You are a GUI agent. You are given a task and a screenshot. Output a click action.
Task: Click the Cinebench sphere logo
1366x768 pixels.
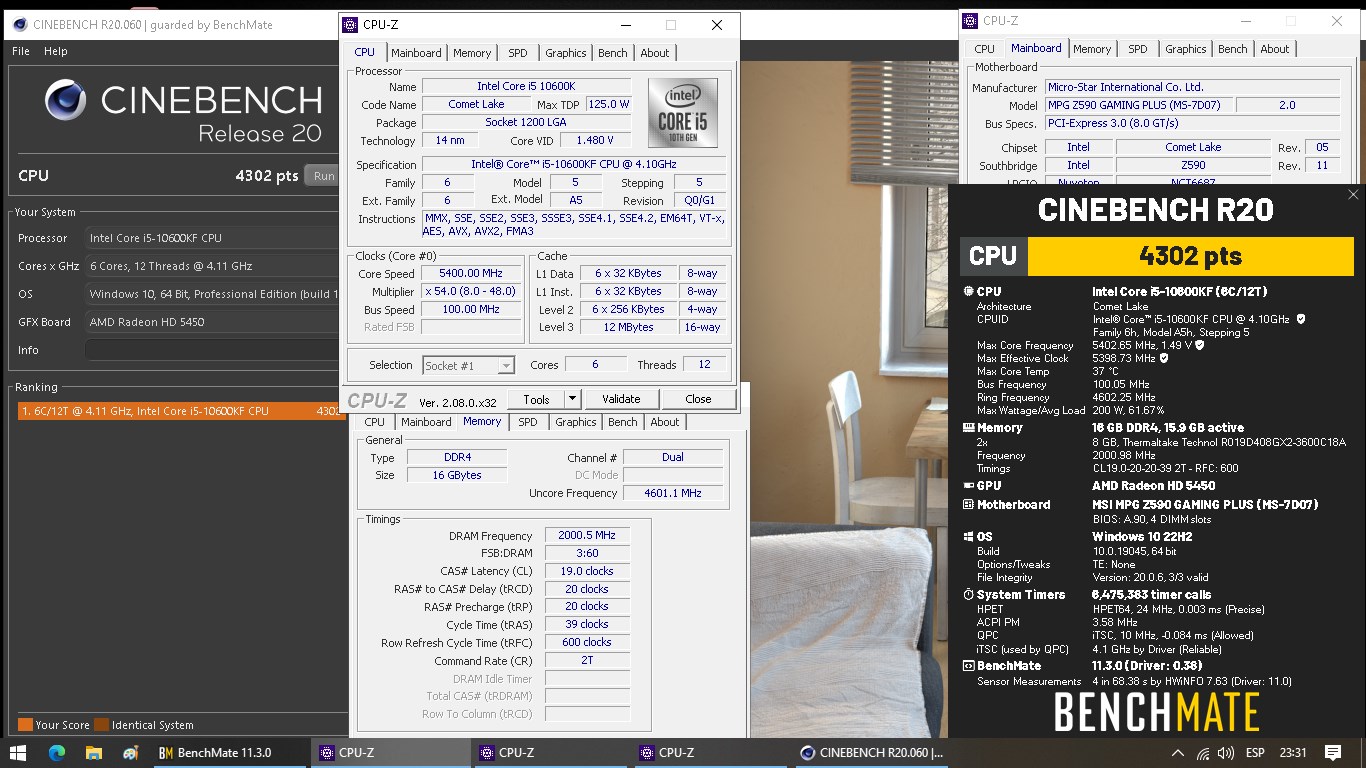pyautogui.click(x=66, y=100)
